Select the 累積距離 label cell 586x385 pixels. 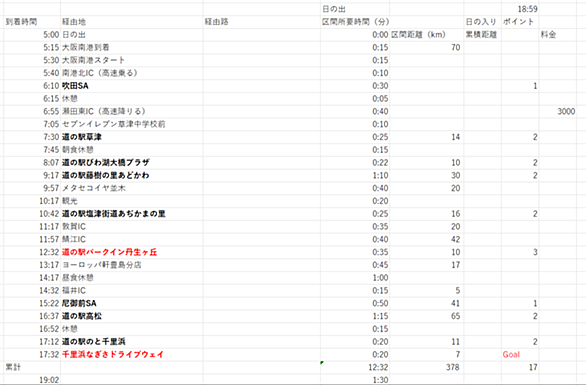click(x=482, y=34)
